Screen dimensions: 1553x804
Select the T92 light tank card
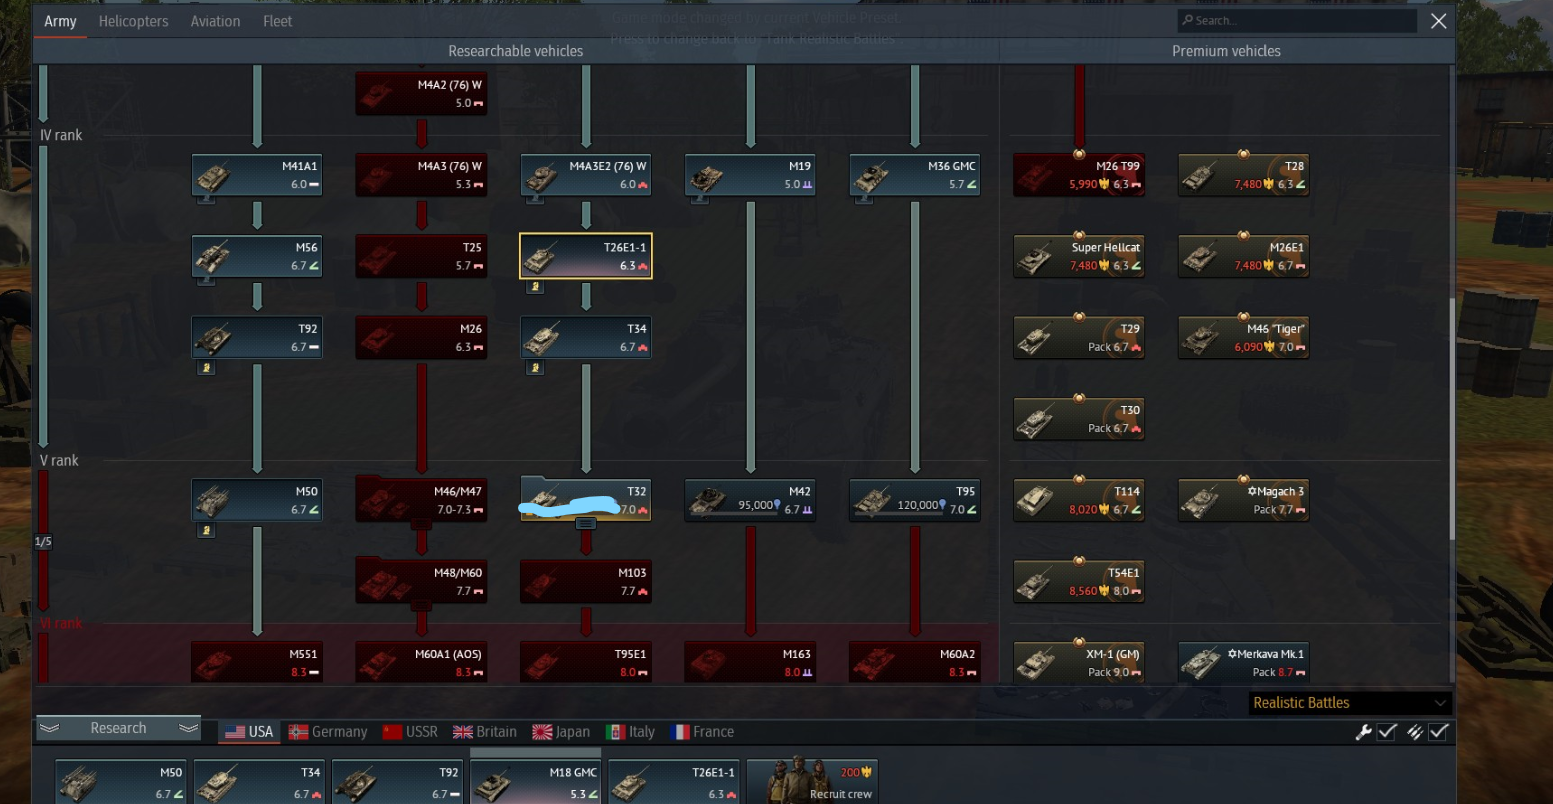coord(257,337)
